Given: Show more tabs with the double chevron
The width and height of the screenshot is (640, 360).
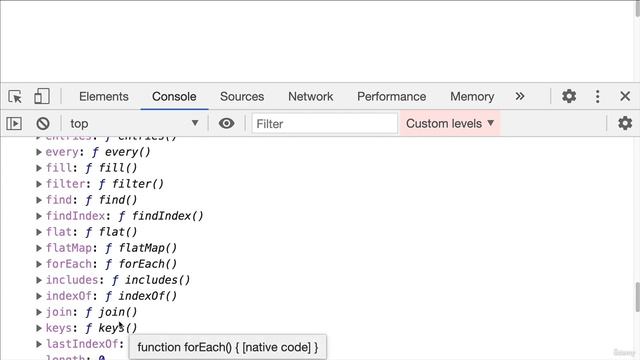Looking at the screenshot, I should click(520, 96).
